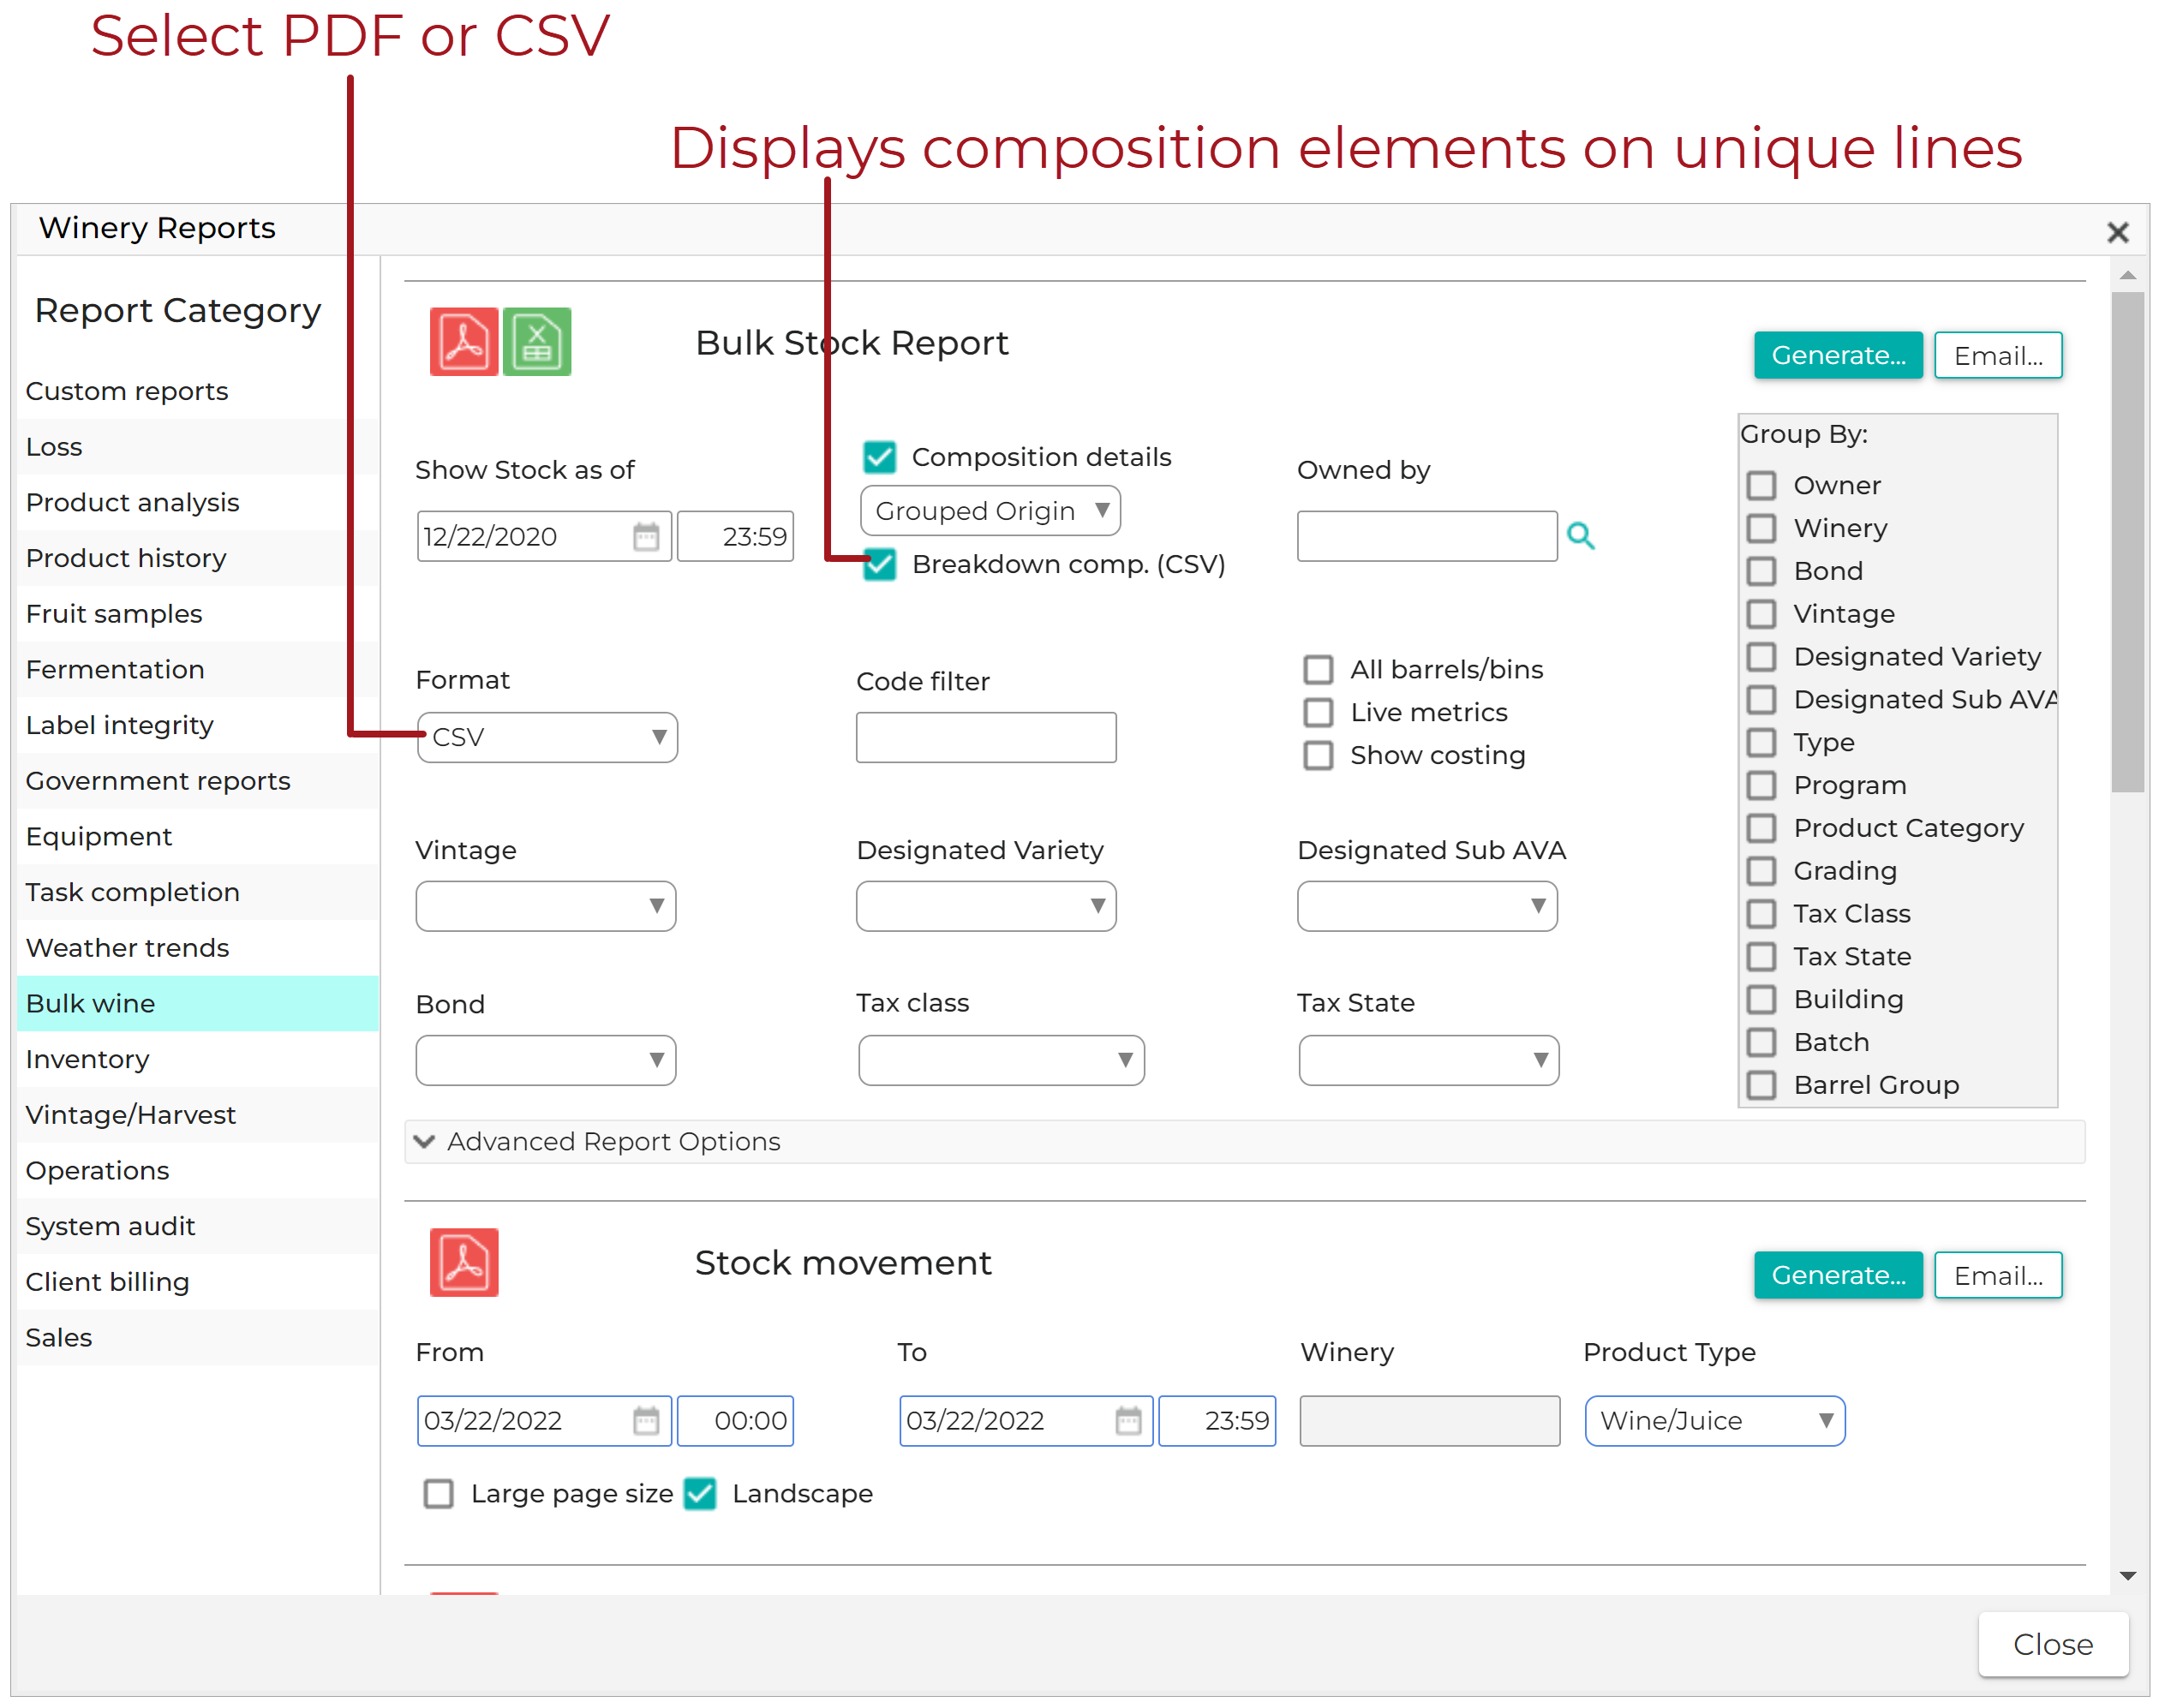This screenshot has height=1708, width=2165.
Task: Open the Stock movement To date calendar
Action: click(x=1129, y=1423)
